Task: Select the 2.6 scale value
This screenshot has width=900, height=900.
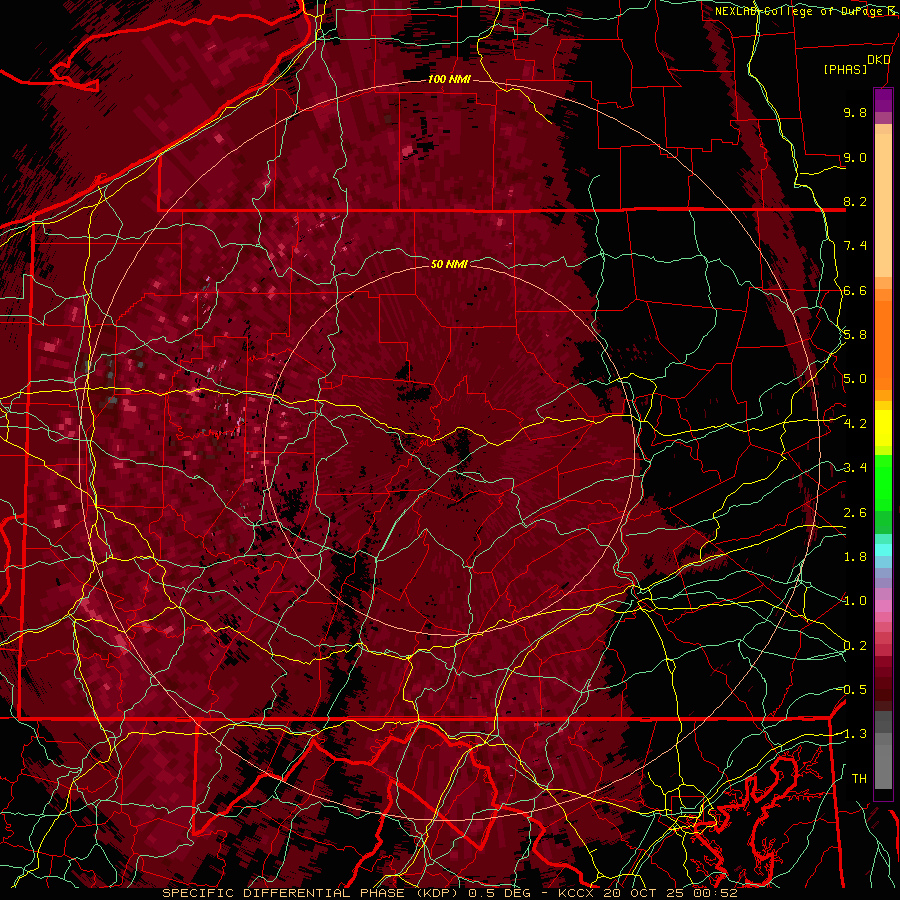Action: [855, 513]
